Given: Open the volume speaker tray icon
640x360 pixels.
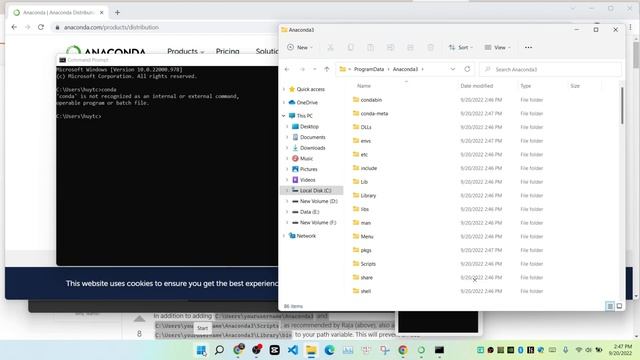Looking at the screenshot, I should point(589,350).
